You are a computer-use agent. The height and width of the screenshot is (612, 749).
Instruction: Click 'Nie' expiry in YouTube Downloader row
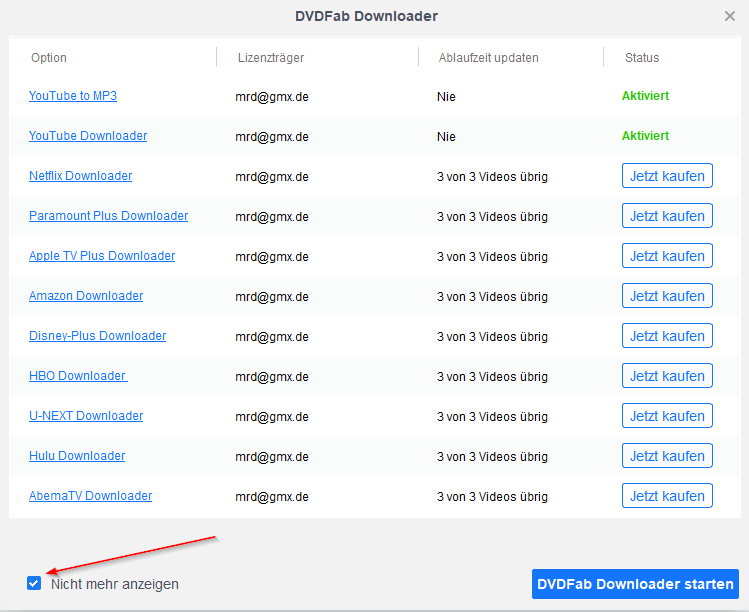[x=446, y=137]
